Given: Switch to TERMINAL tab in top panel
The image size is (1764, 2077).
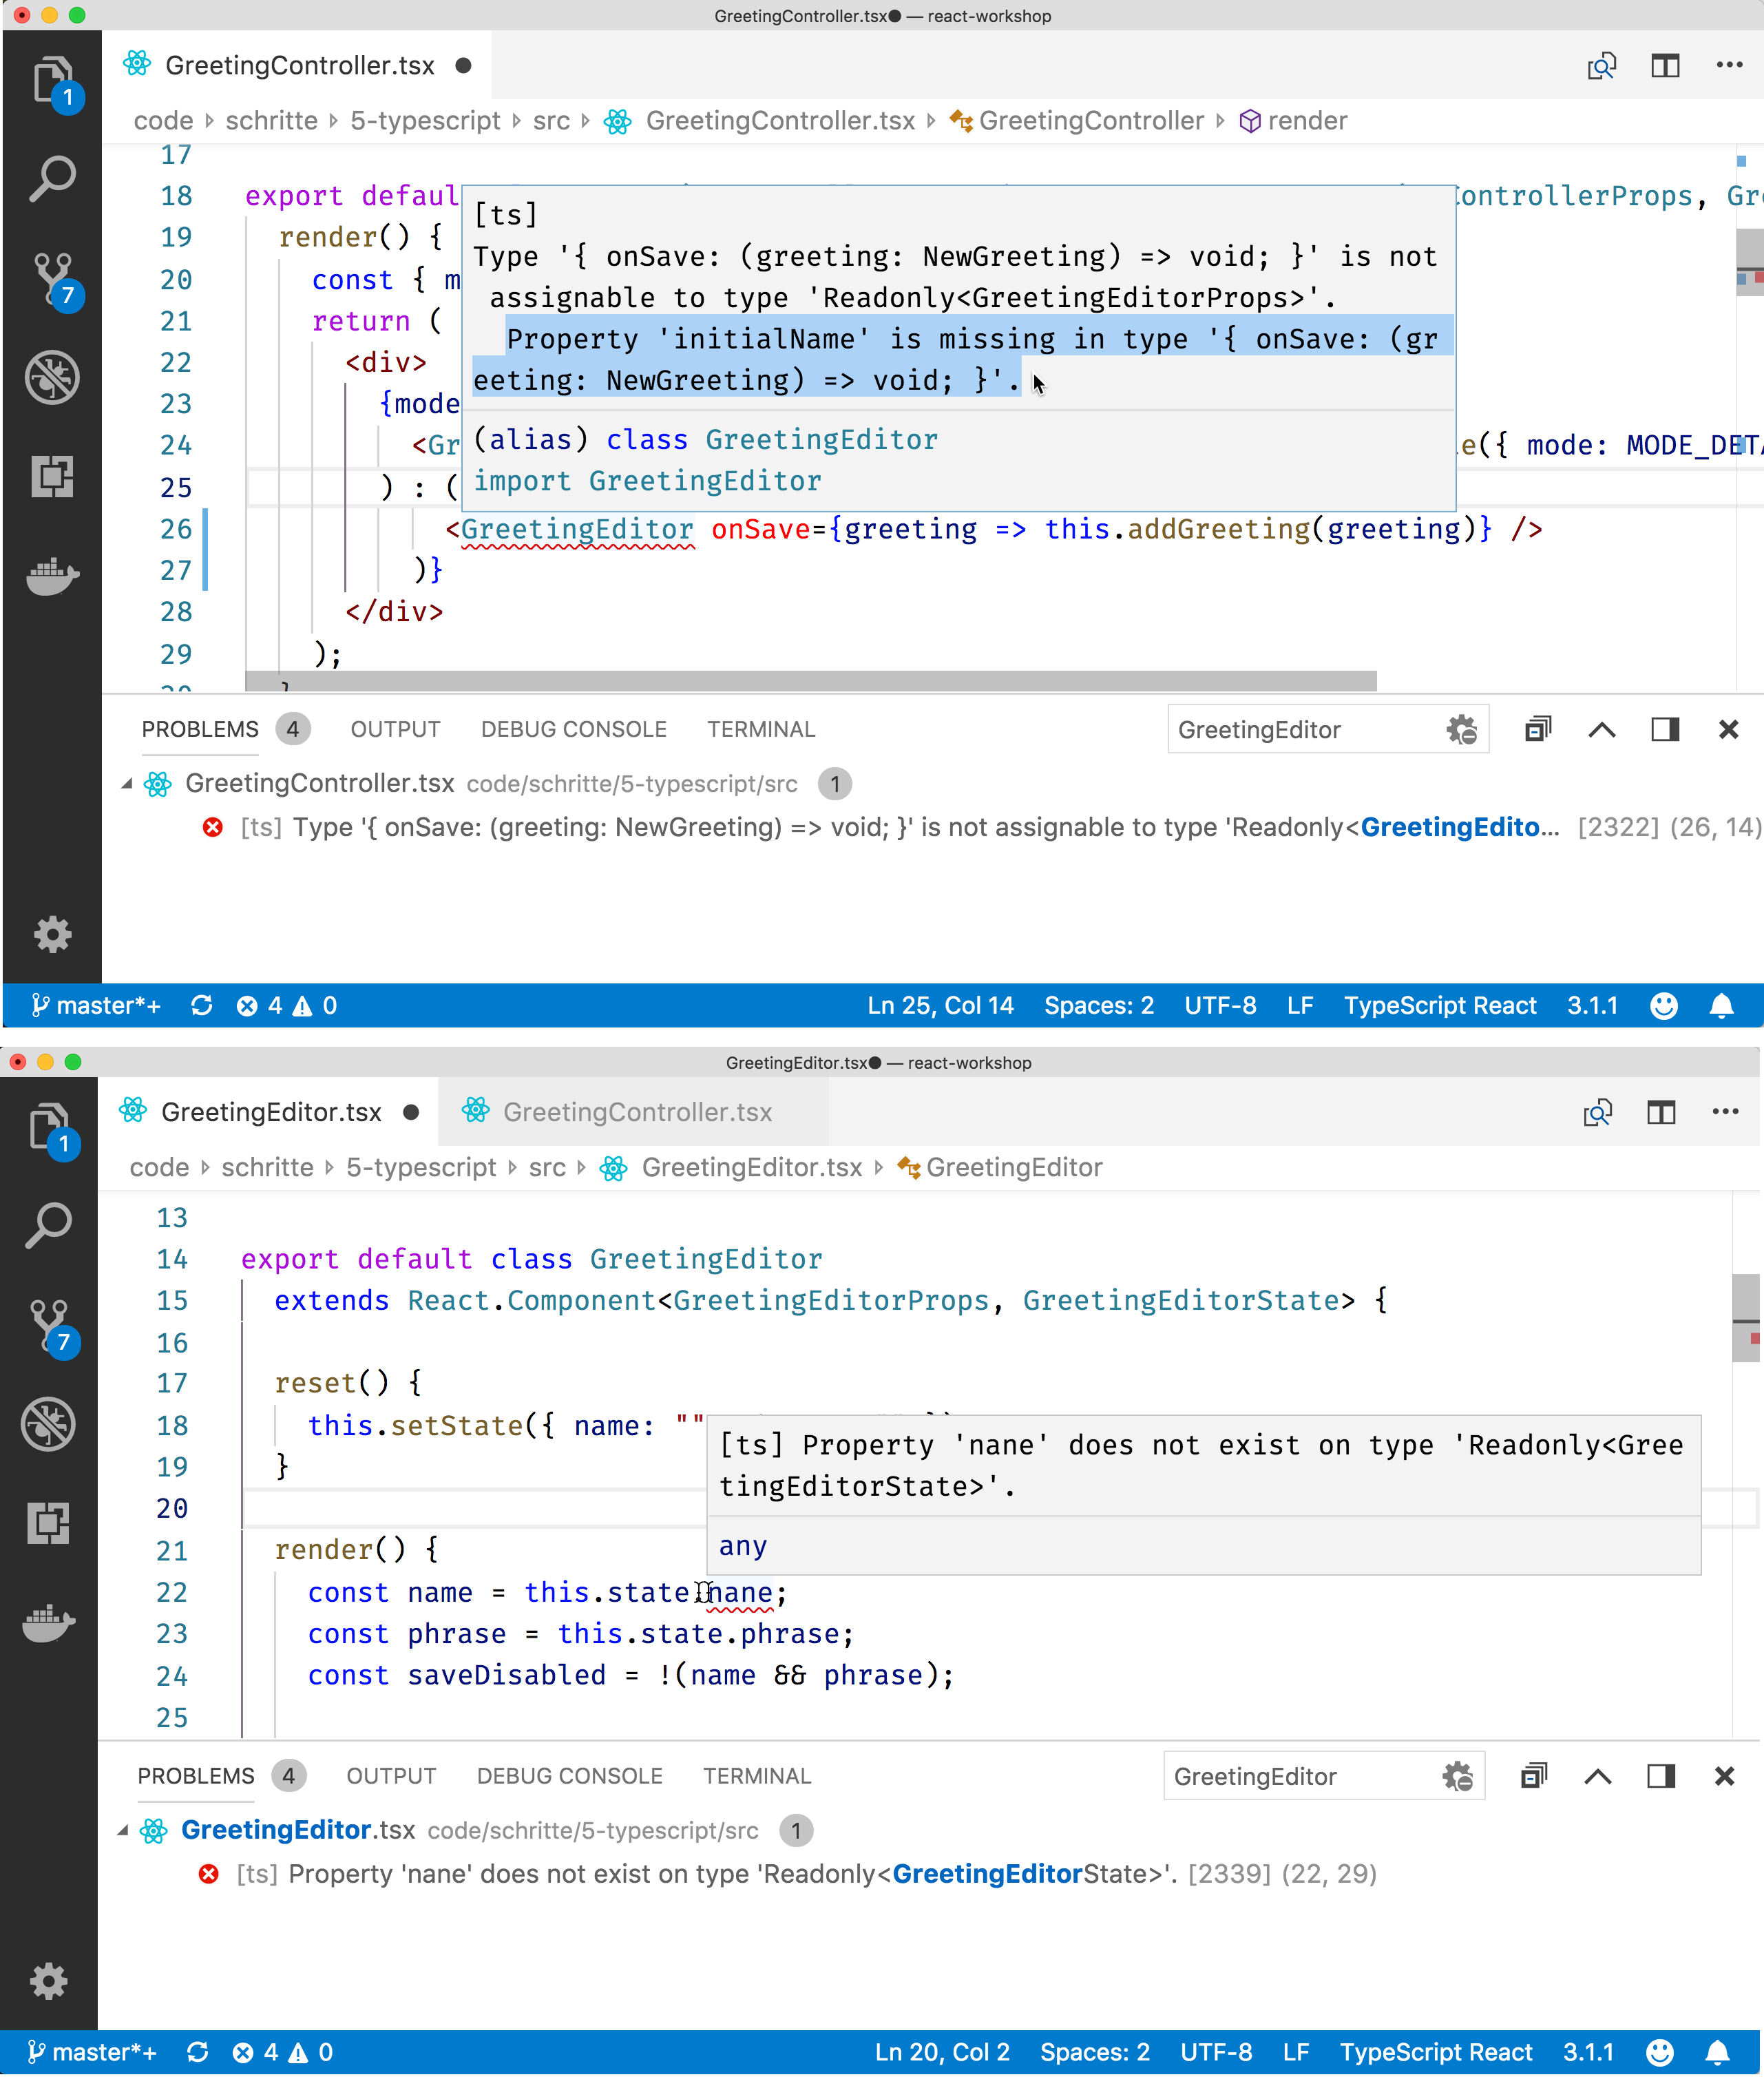Looking at the screenshot, I should pos(761,729).
